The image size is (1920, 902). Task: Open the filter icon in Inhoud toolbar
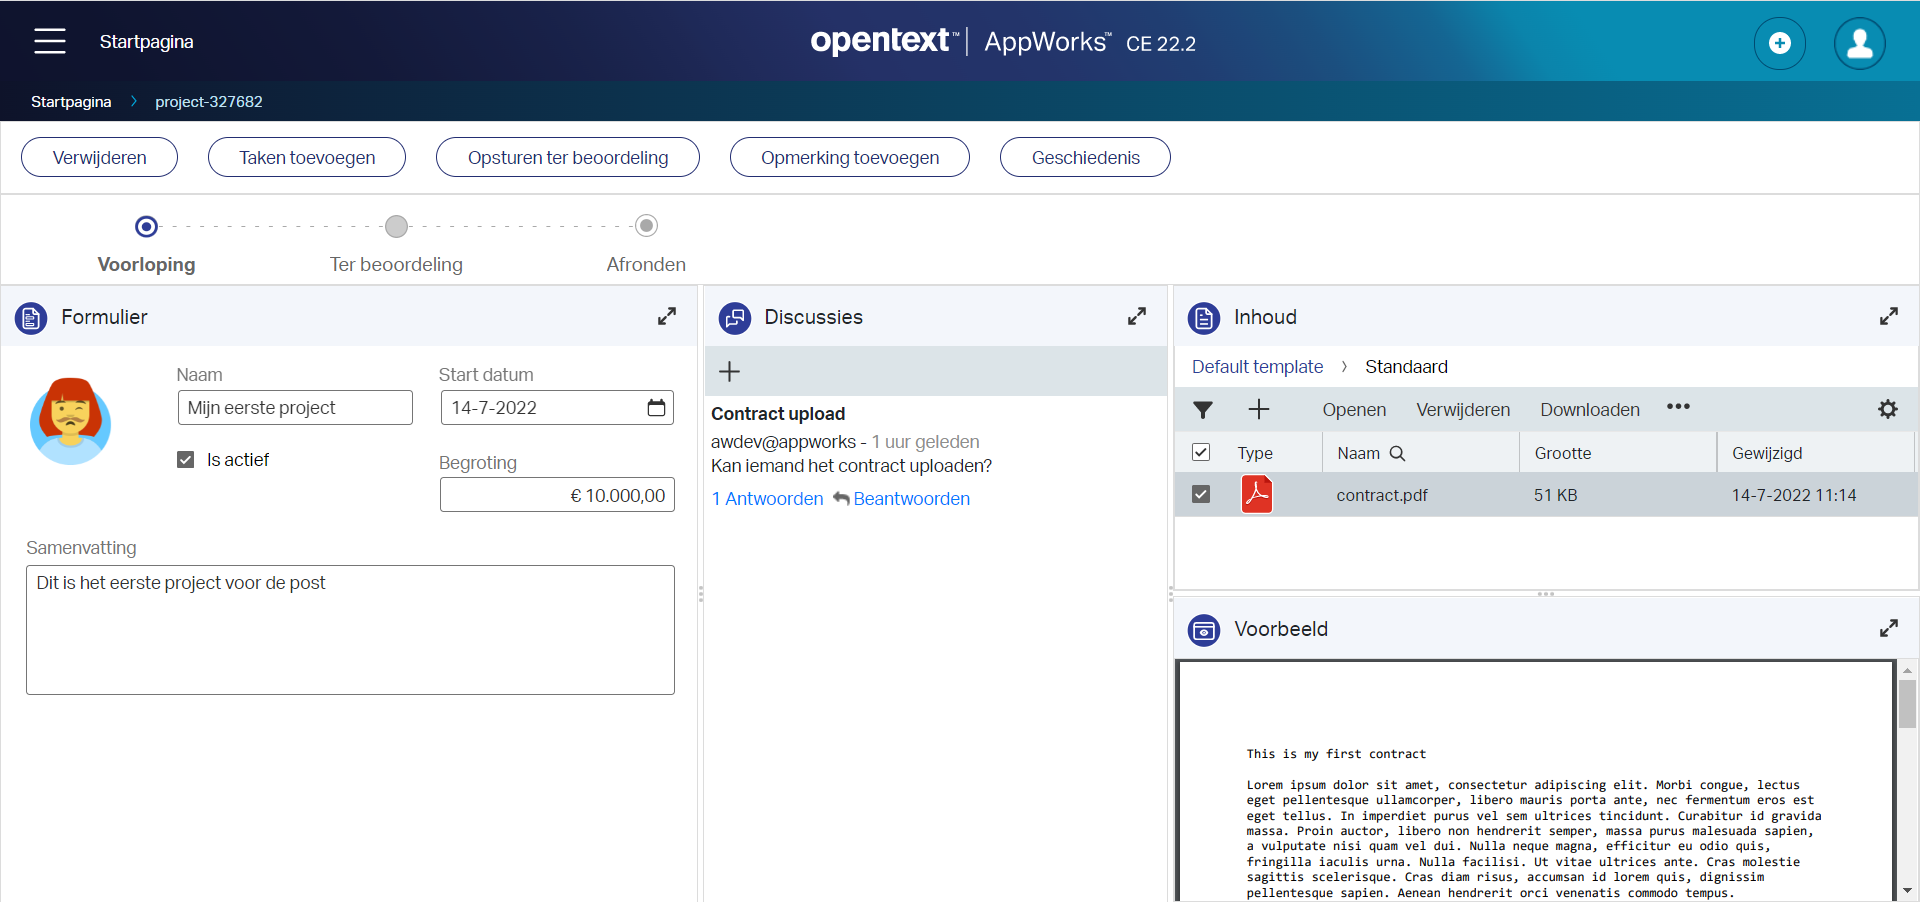[x=1203, y=410]
